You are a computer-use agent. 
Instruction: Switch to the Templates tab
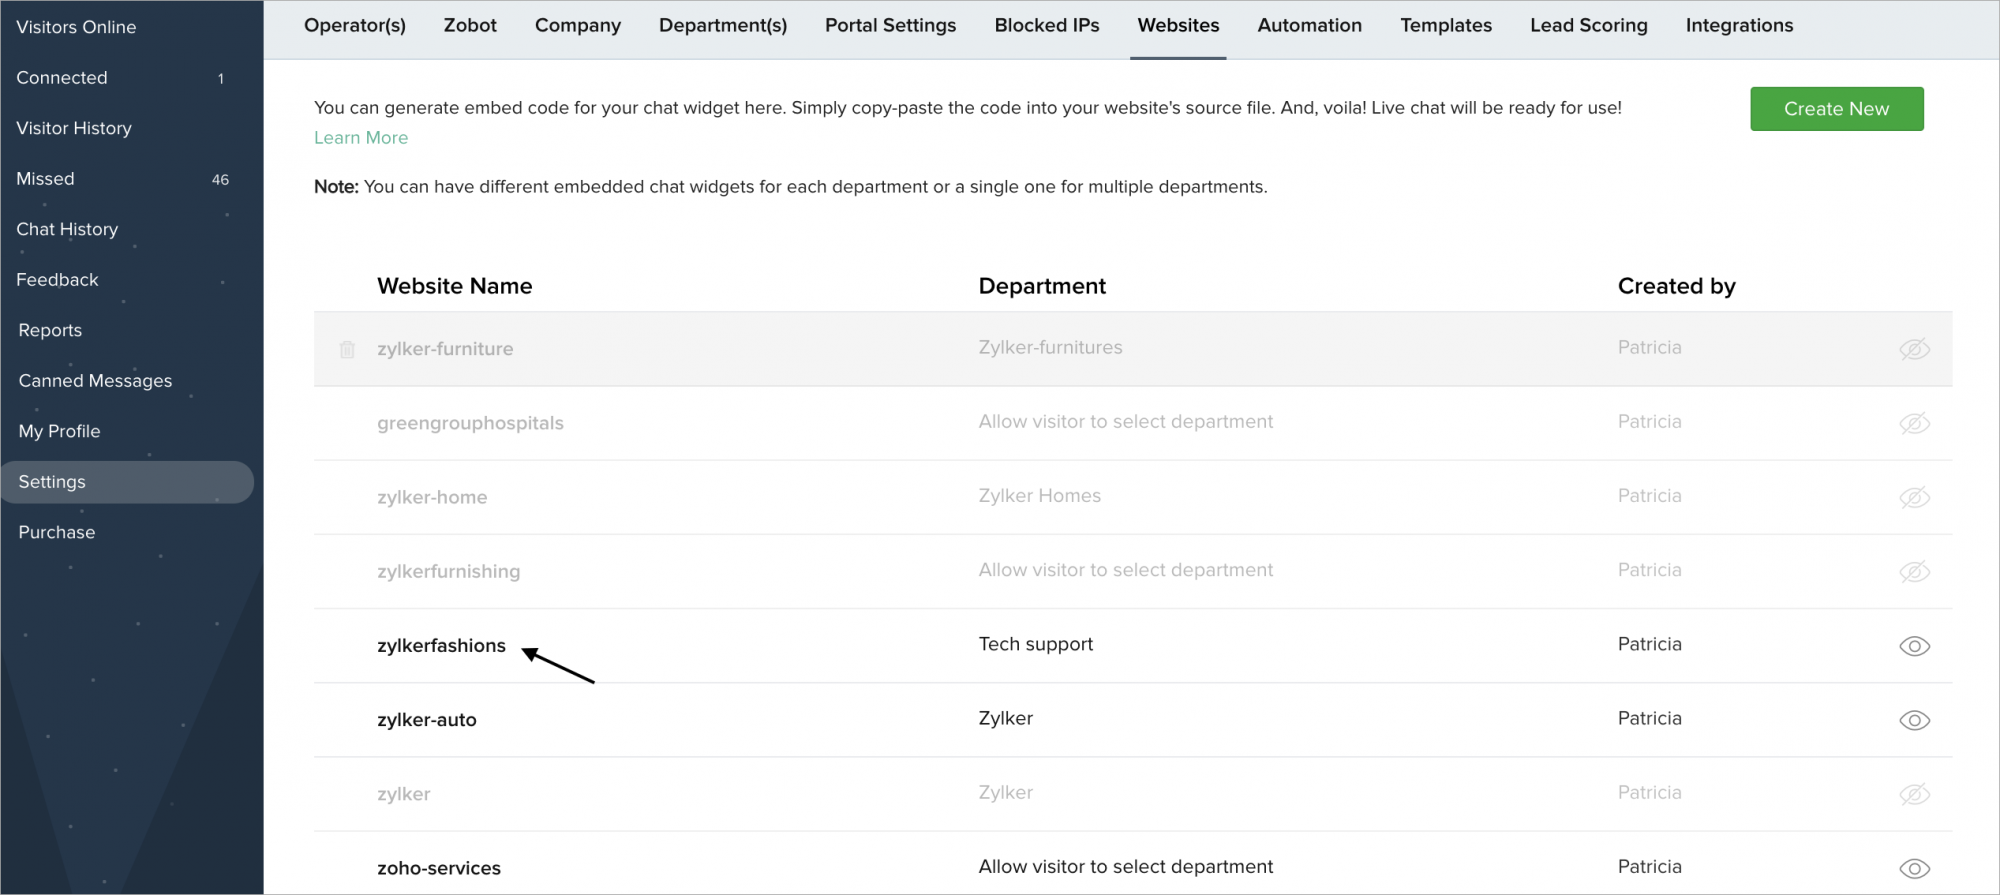click(1446, 26)
